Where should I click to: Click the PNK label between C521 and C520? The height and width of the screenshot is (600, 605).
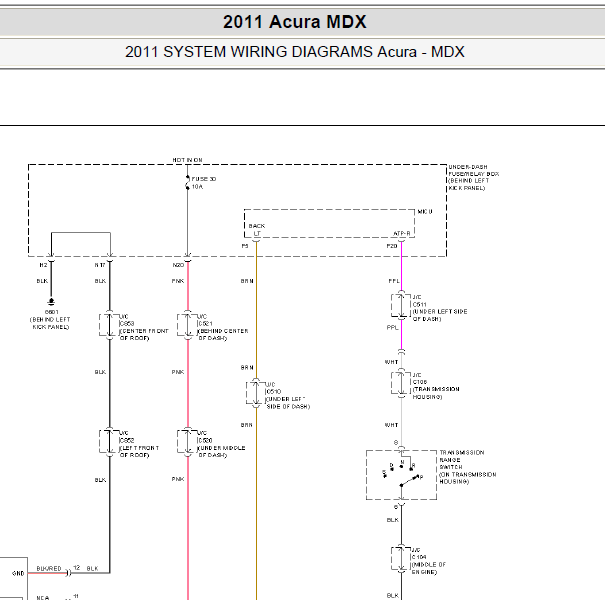pos(177,372)
